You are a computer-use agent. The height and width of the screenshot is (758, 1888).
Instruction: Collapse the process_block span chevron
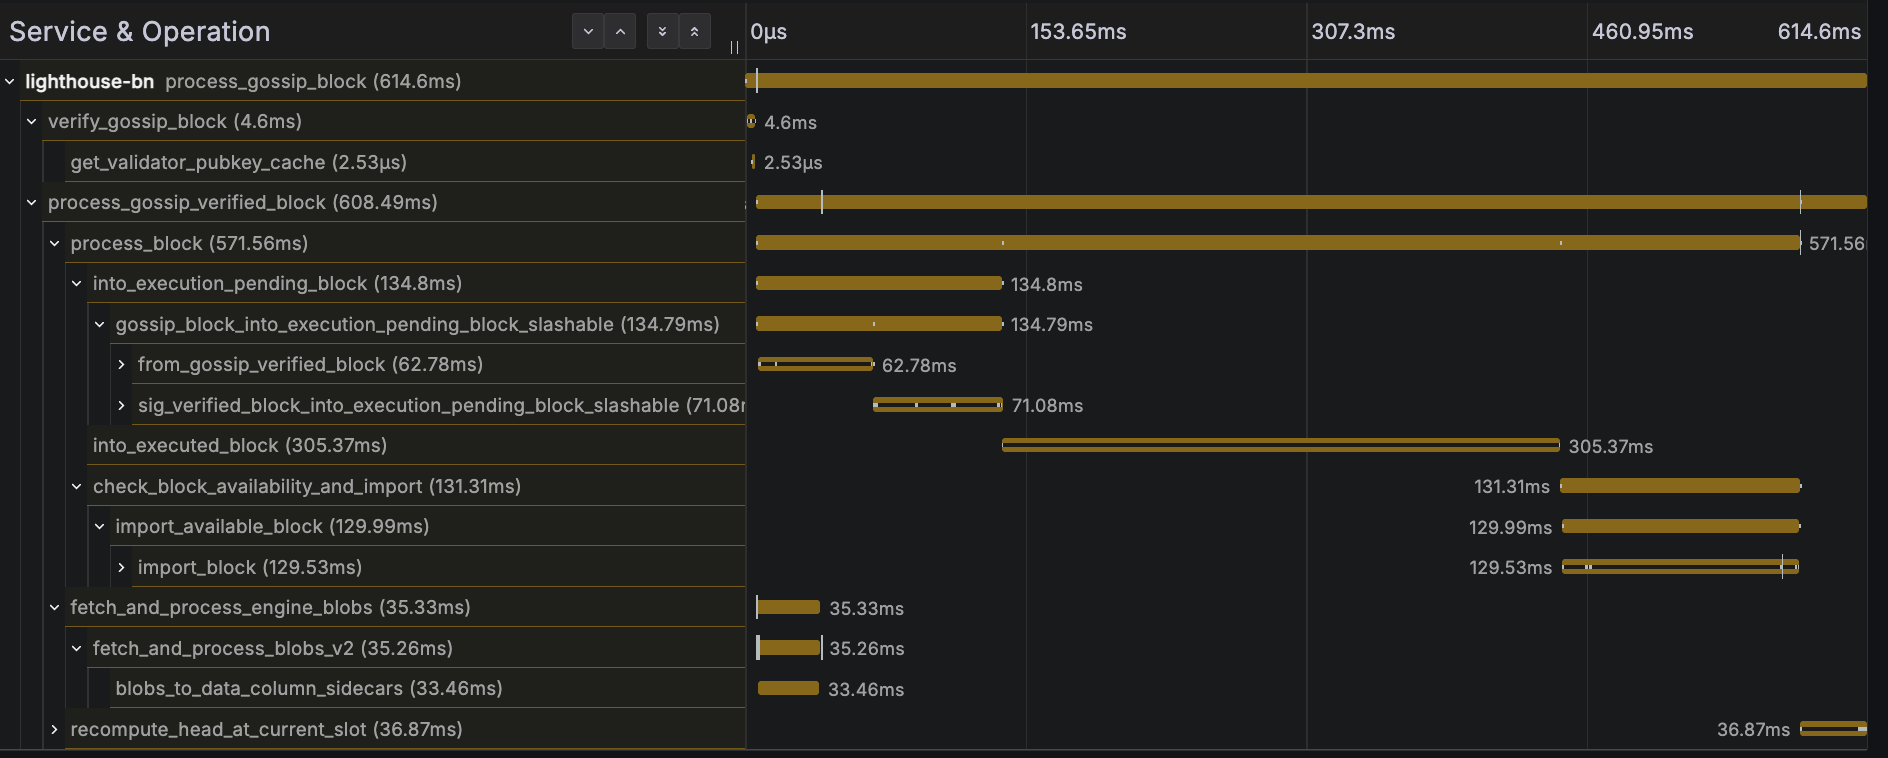coord(55,244)
